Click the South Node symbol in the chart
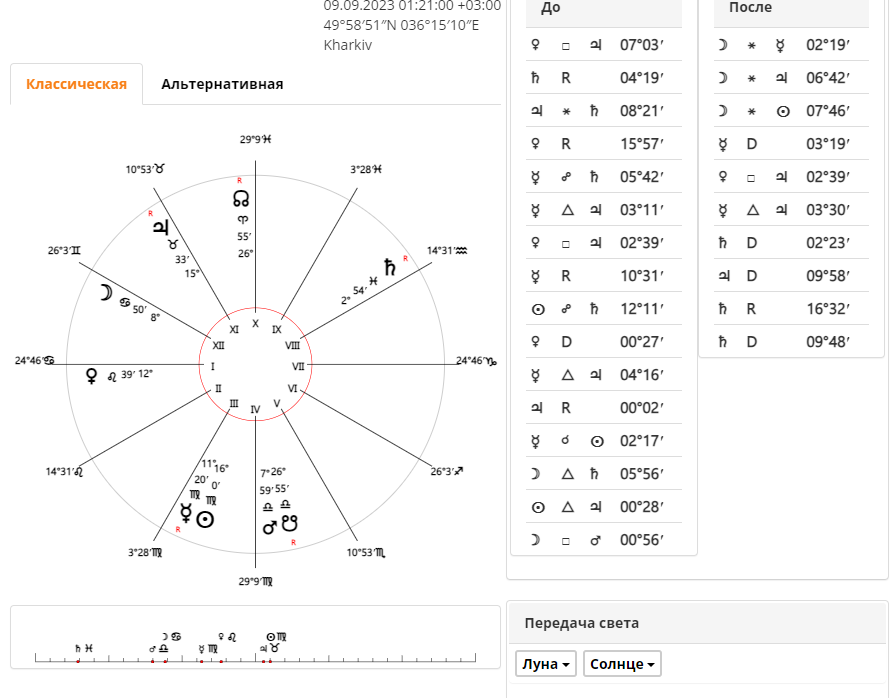 coord(290,523)
